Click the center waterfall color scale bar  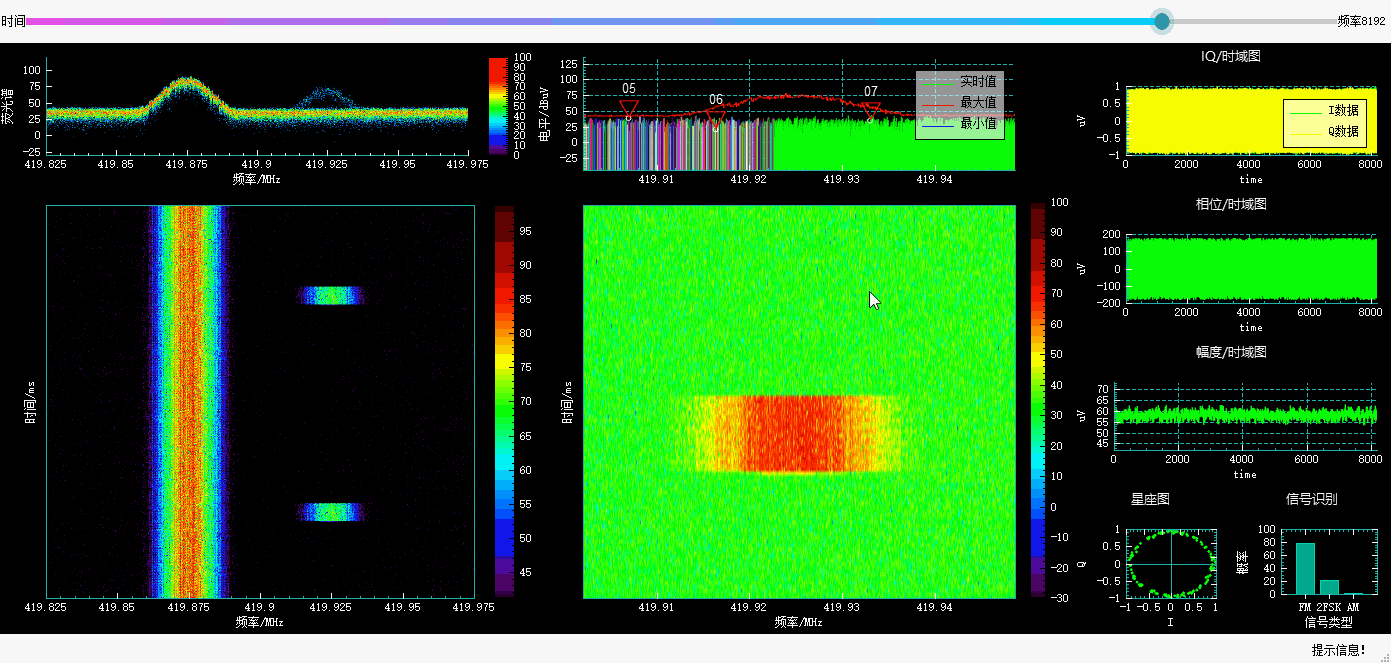1038,402
